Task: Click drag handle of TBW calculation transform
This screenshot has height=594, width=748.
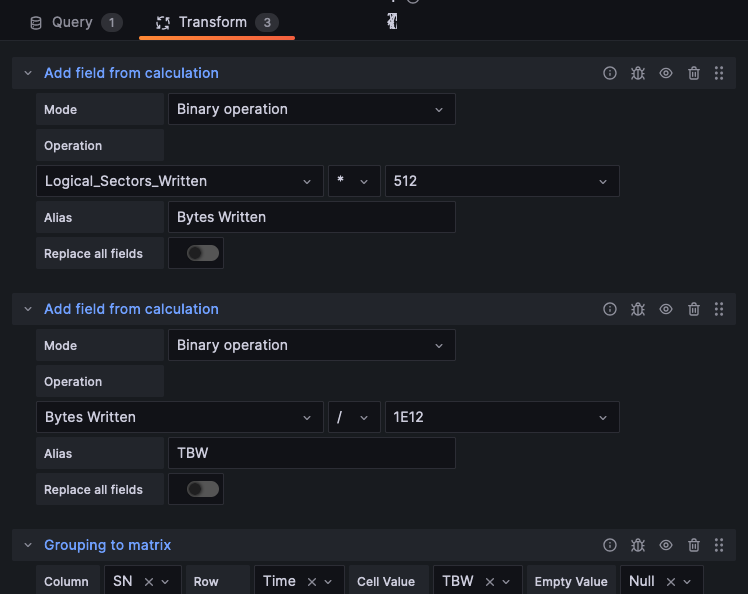Action: pos(719,309)
